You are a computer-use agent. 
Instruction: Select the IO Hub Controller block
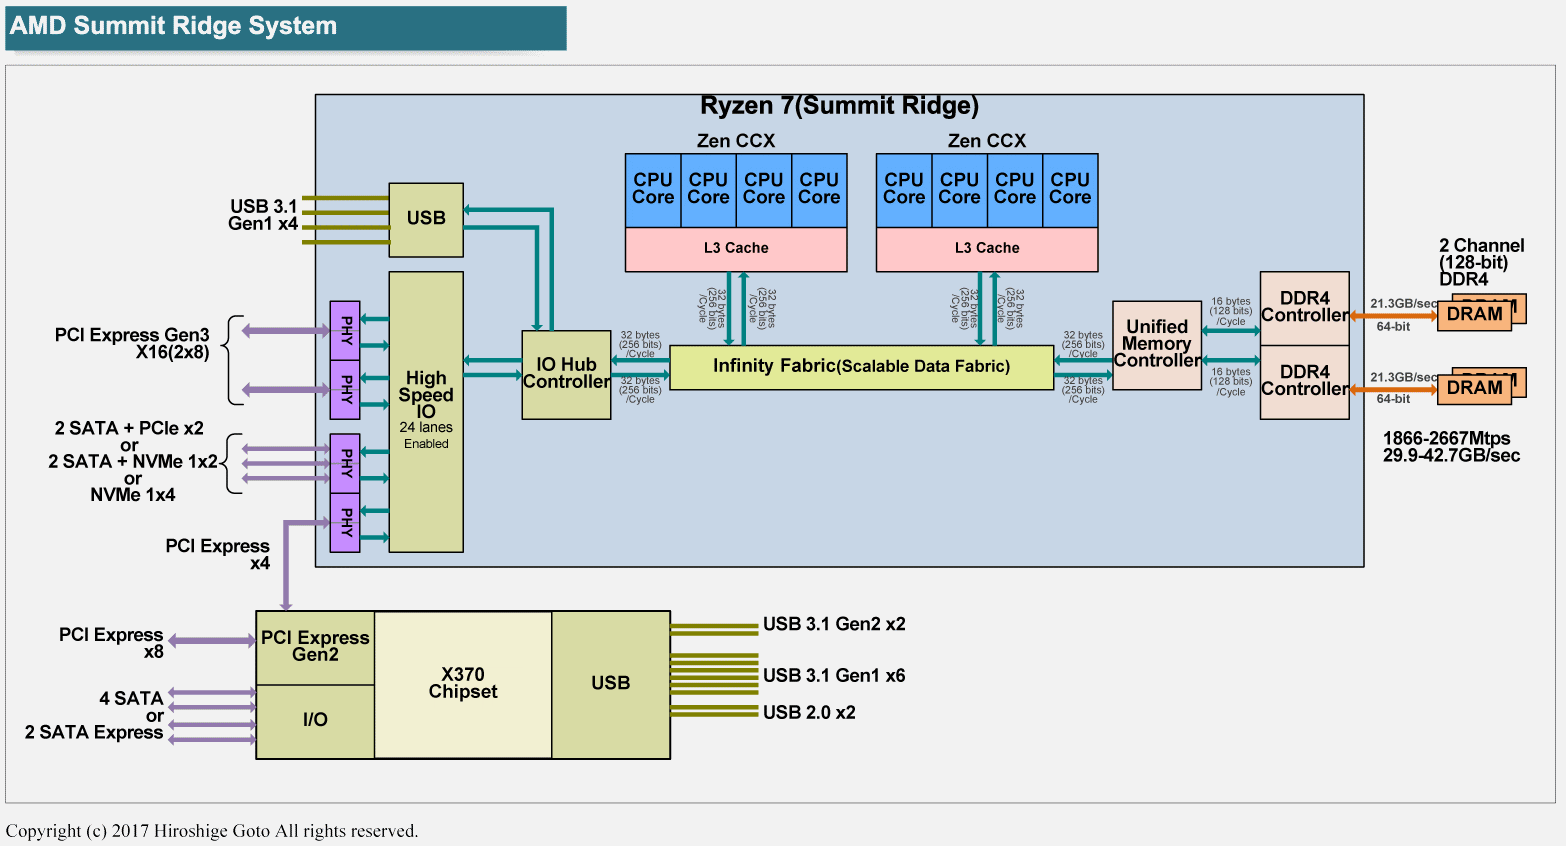[566, 375]
